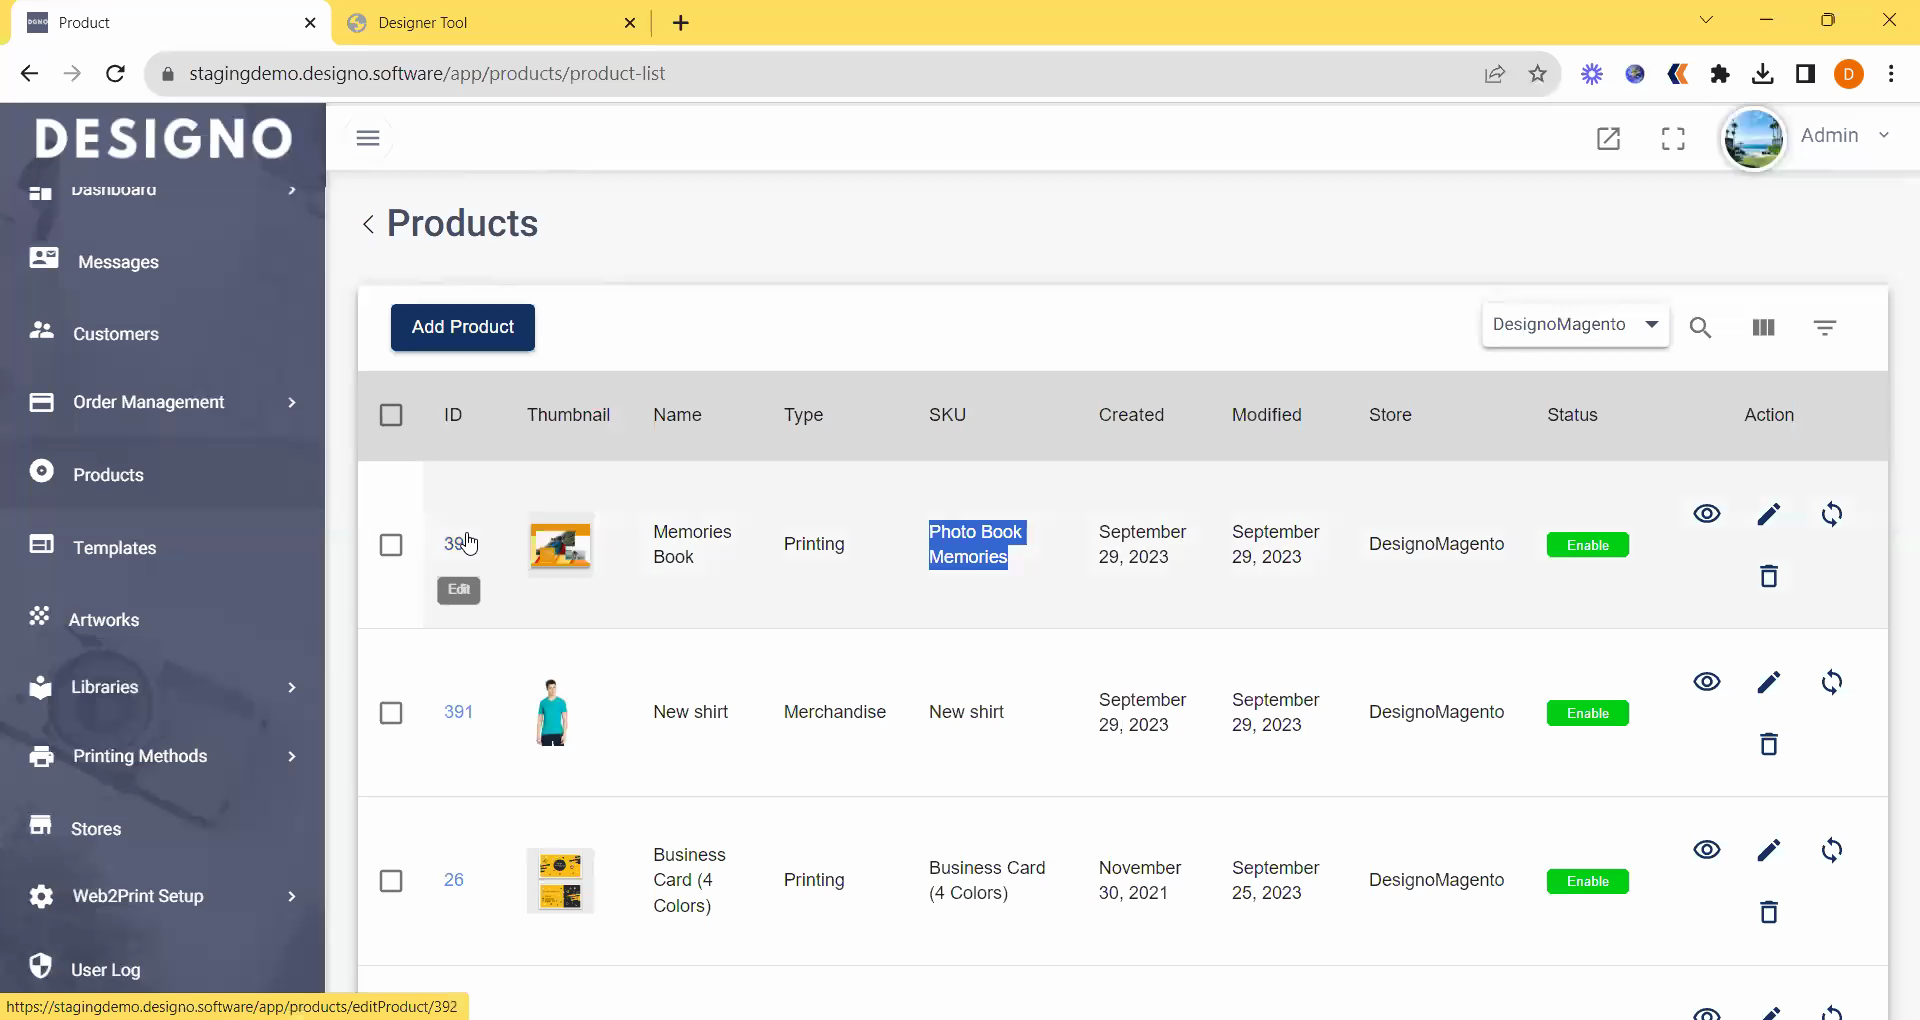This screenshot has height=1020, width=1920.
Task: Open Templates in the sidebar
Action: coord(114,548)
